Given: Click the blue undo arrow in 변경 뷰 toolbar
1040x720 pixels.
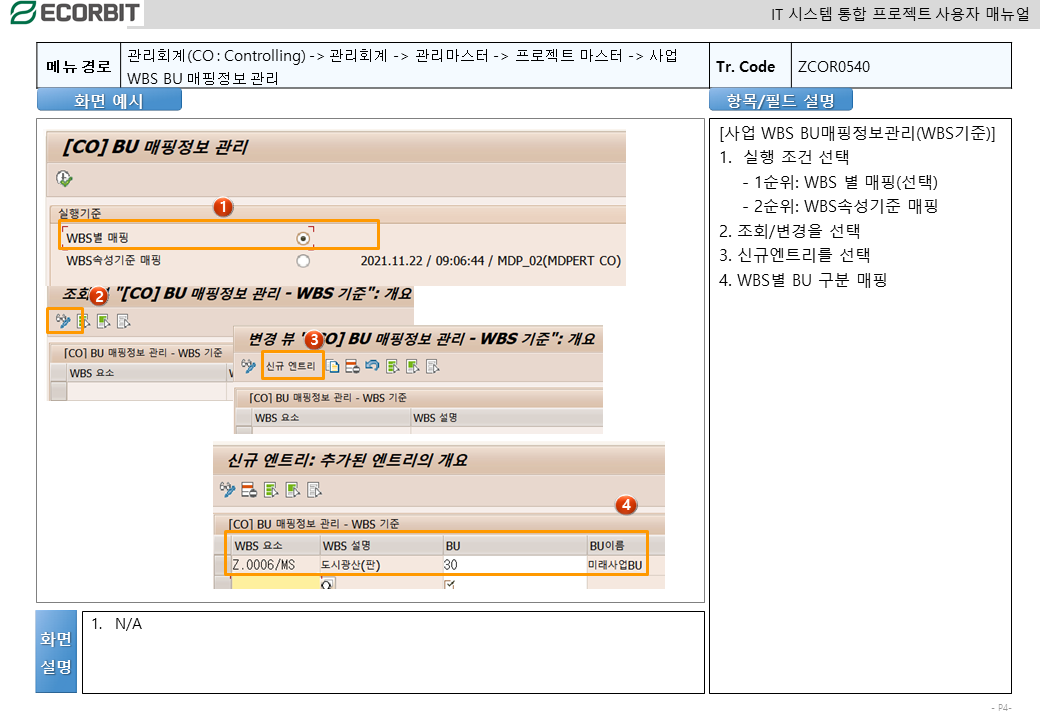Looking at the screenshot, I should (x=372, y=366).
